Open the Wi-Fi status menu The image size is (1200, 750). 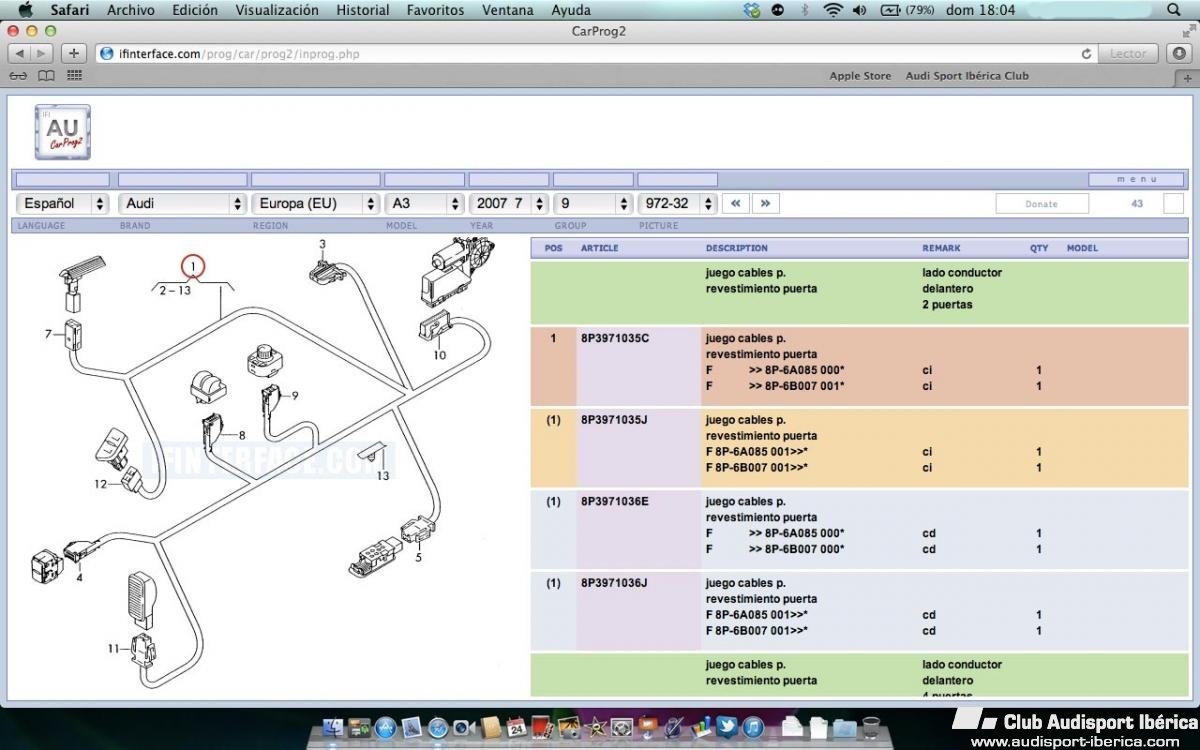tap(833, 10)
